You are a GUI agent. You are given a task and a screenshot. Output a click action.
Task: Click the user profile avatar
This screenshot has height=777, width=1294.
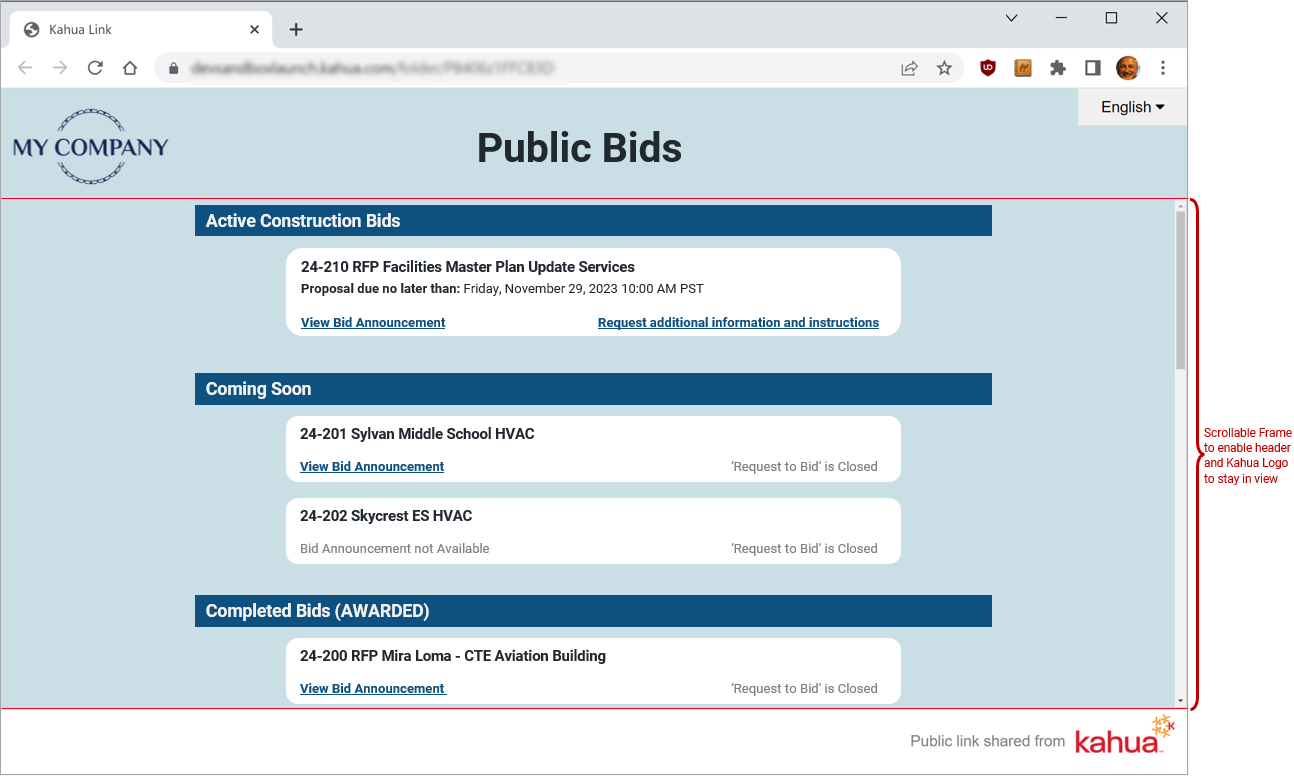pos(1128,68)
